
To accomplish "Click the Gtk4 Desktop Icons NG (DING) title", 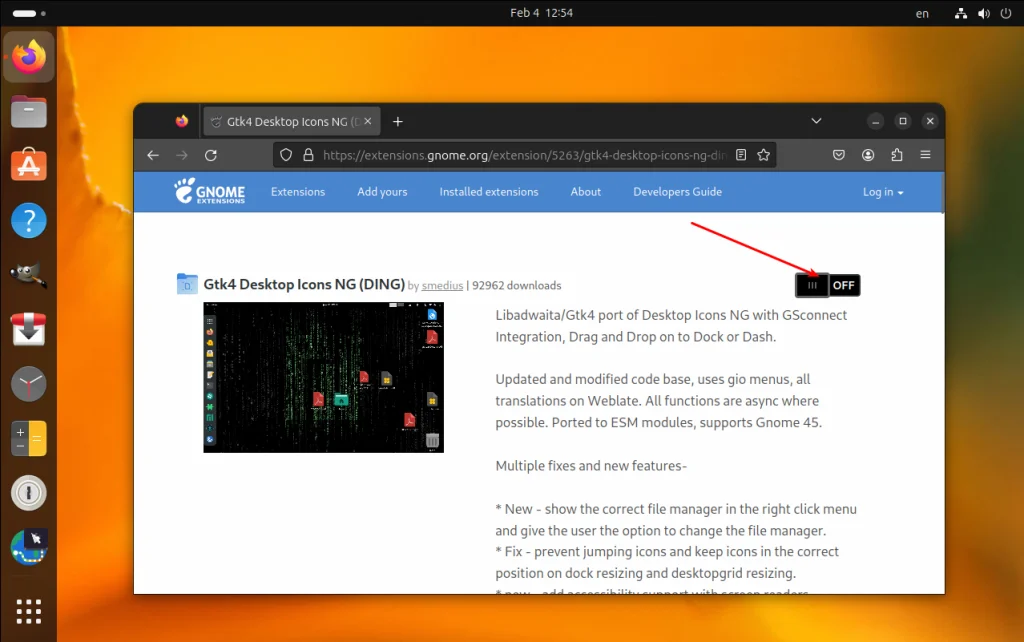I will 304,284.
